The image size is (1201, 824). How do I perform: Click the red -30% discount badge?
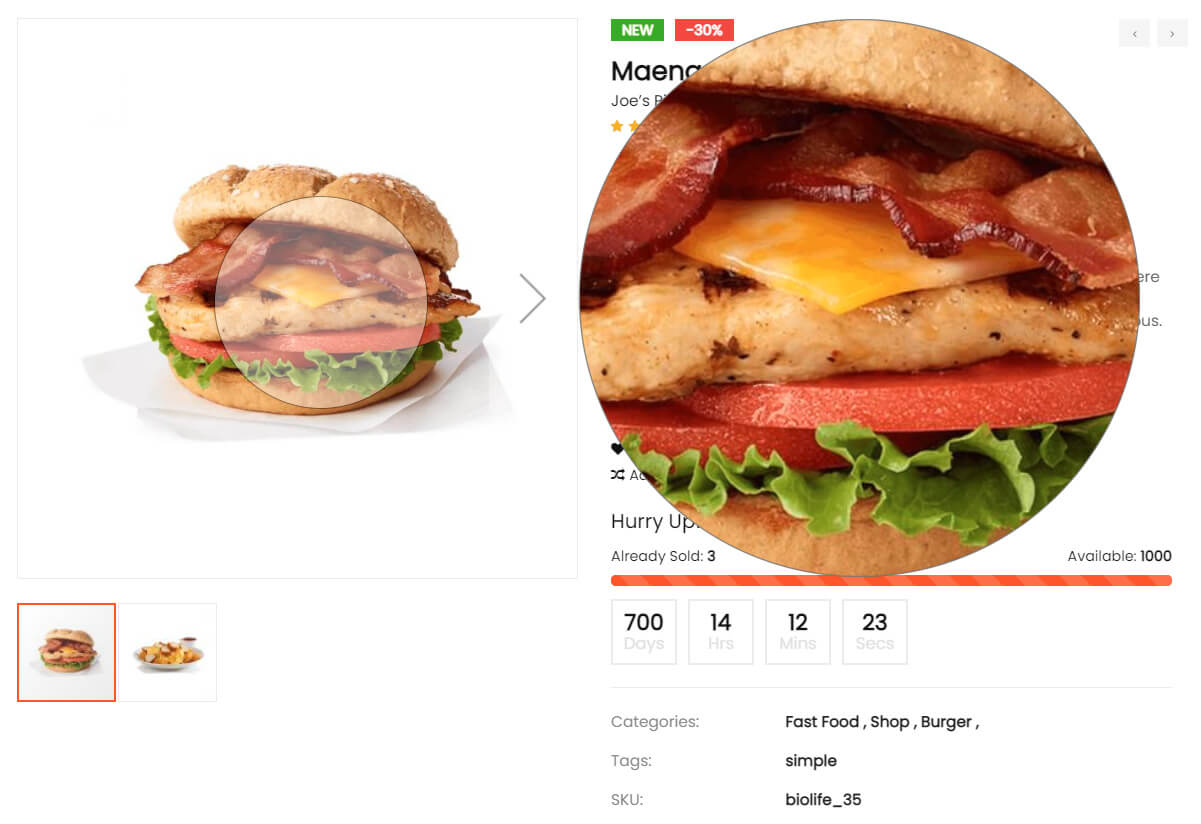click(x=704, y=30)
